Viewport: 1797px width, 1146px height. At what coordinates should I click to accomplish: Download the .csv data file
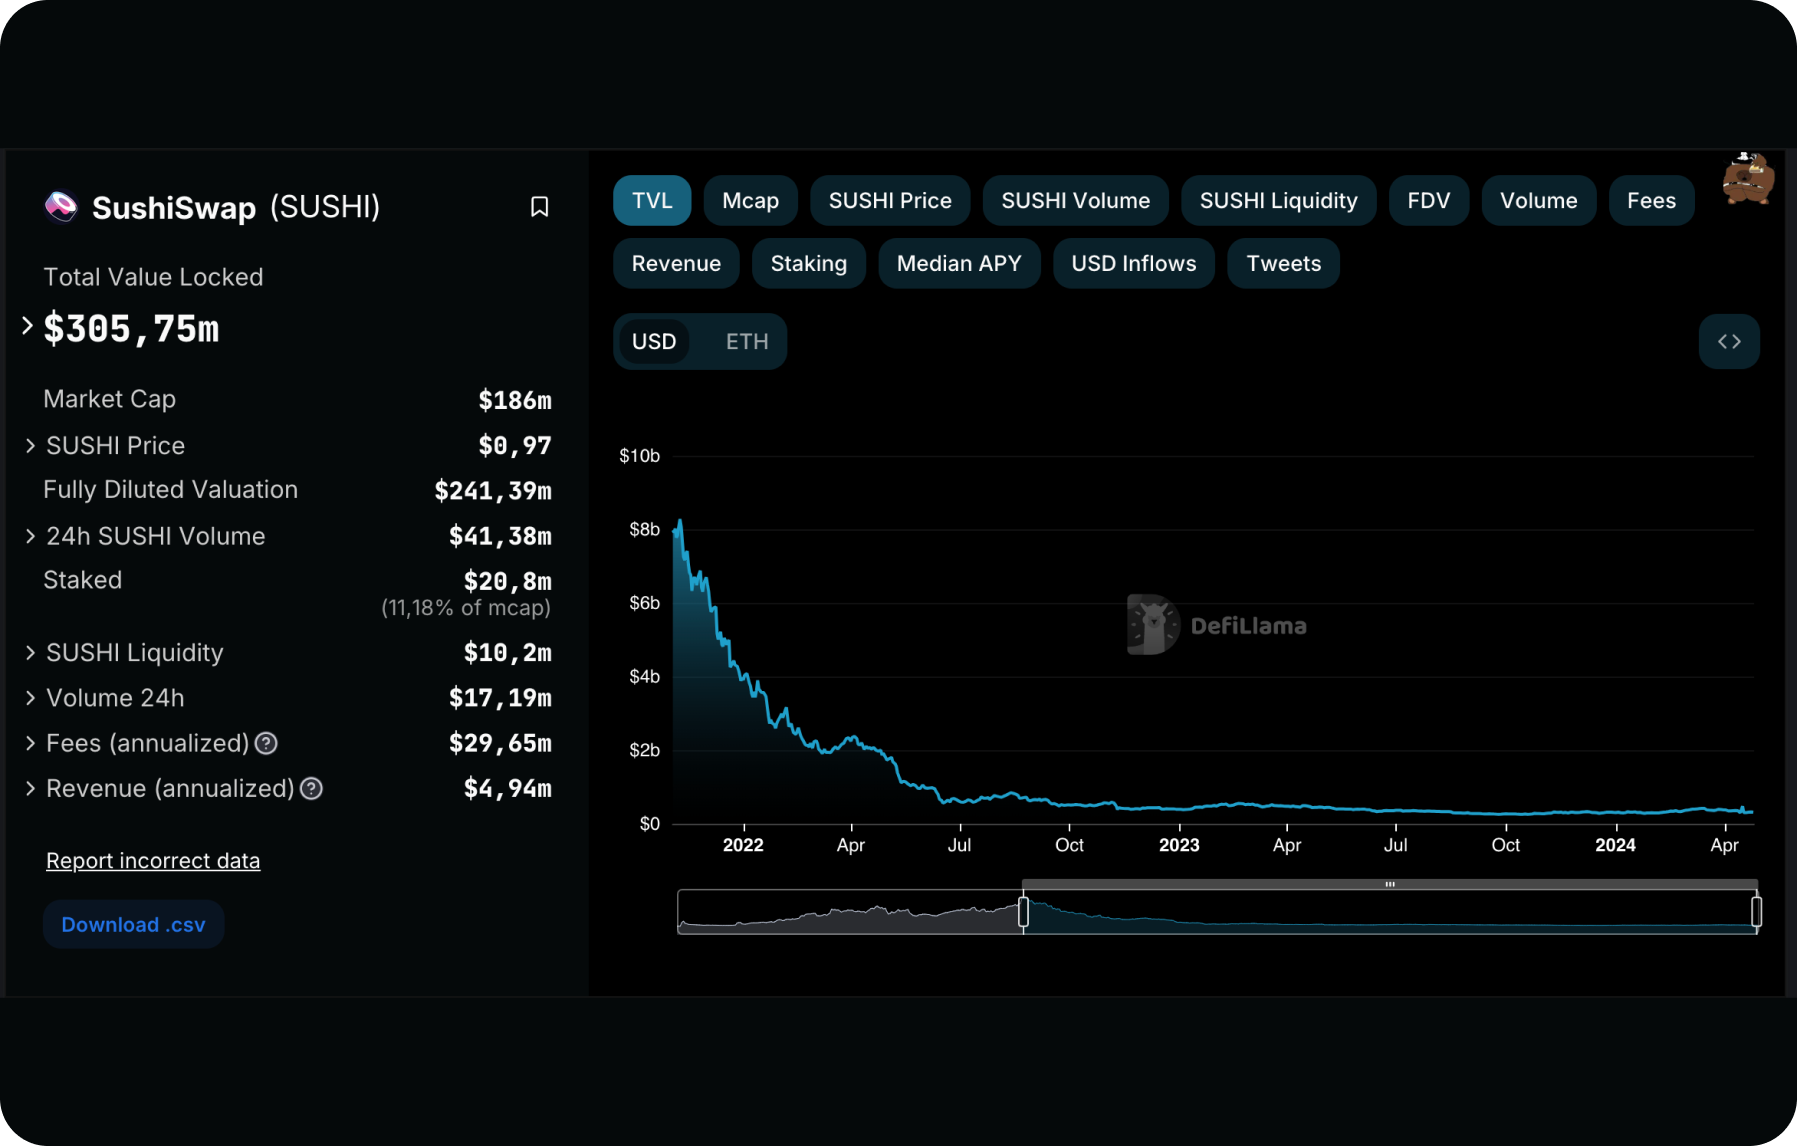click(134, 925)
